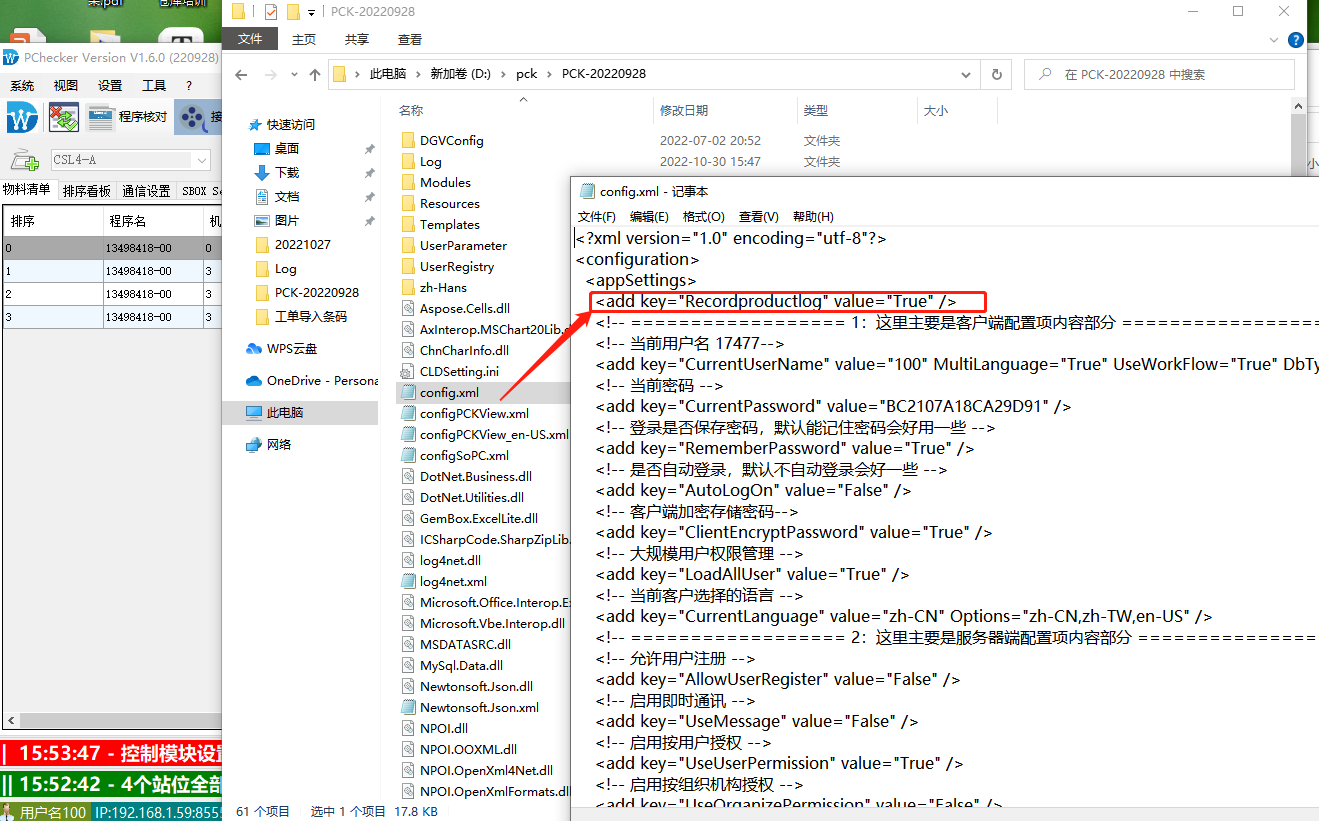Open the 格式(O) menu in Notepad
Image resolution: width=1319 pixels, height=821 pixels.
coord(702,216)
